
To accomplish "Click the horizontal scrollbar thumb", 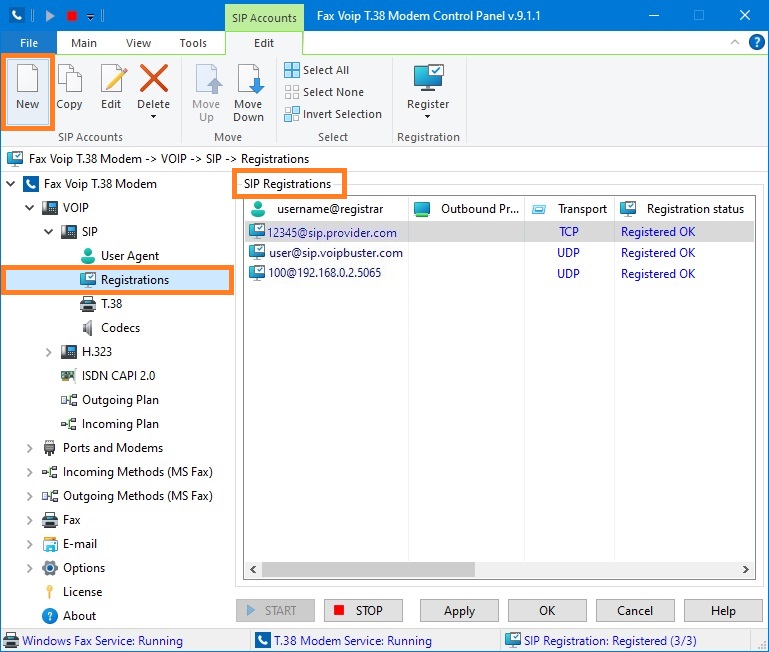I will pyautogui.click(x=368, y=569).
